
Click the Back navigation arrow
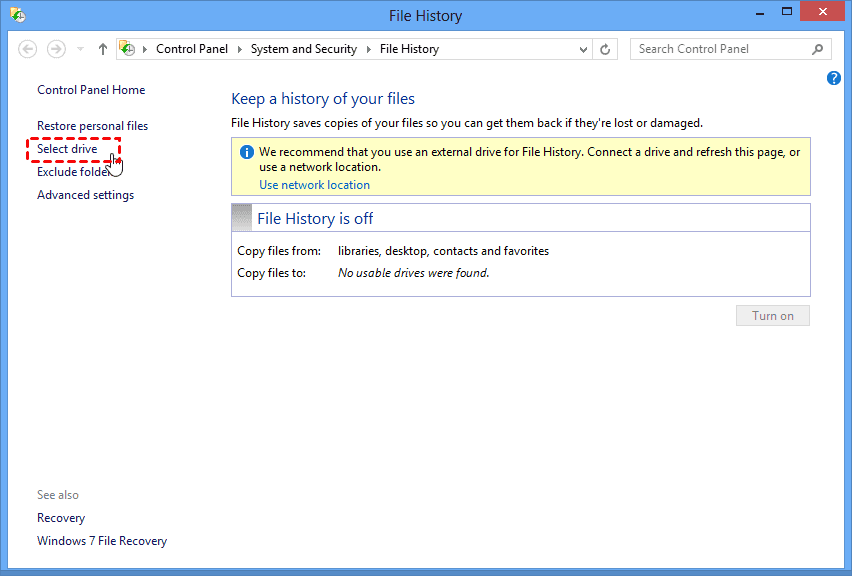click(x=28, y=49)
